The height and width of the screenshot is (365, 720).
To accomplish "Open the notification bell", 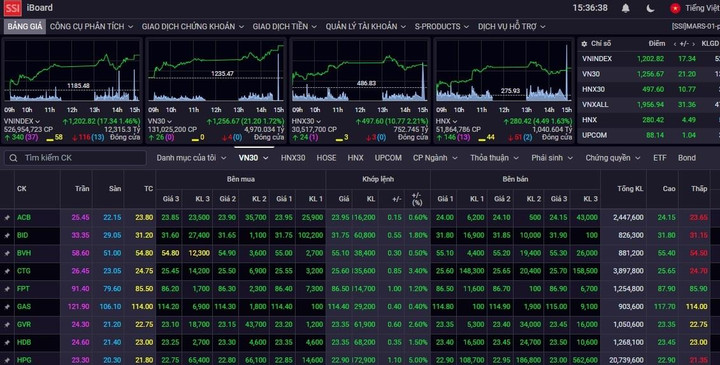I will (x=625, y=8).
